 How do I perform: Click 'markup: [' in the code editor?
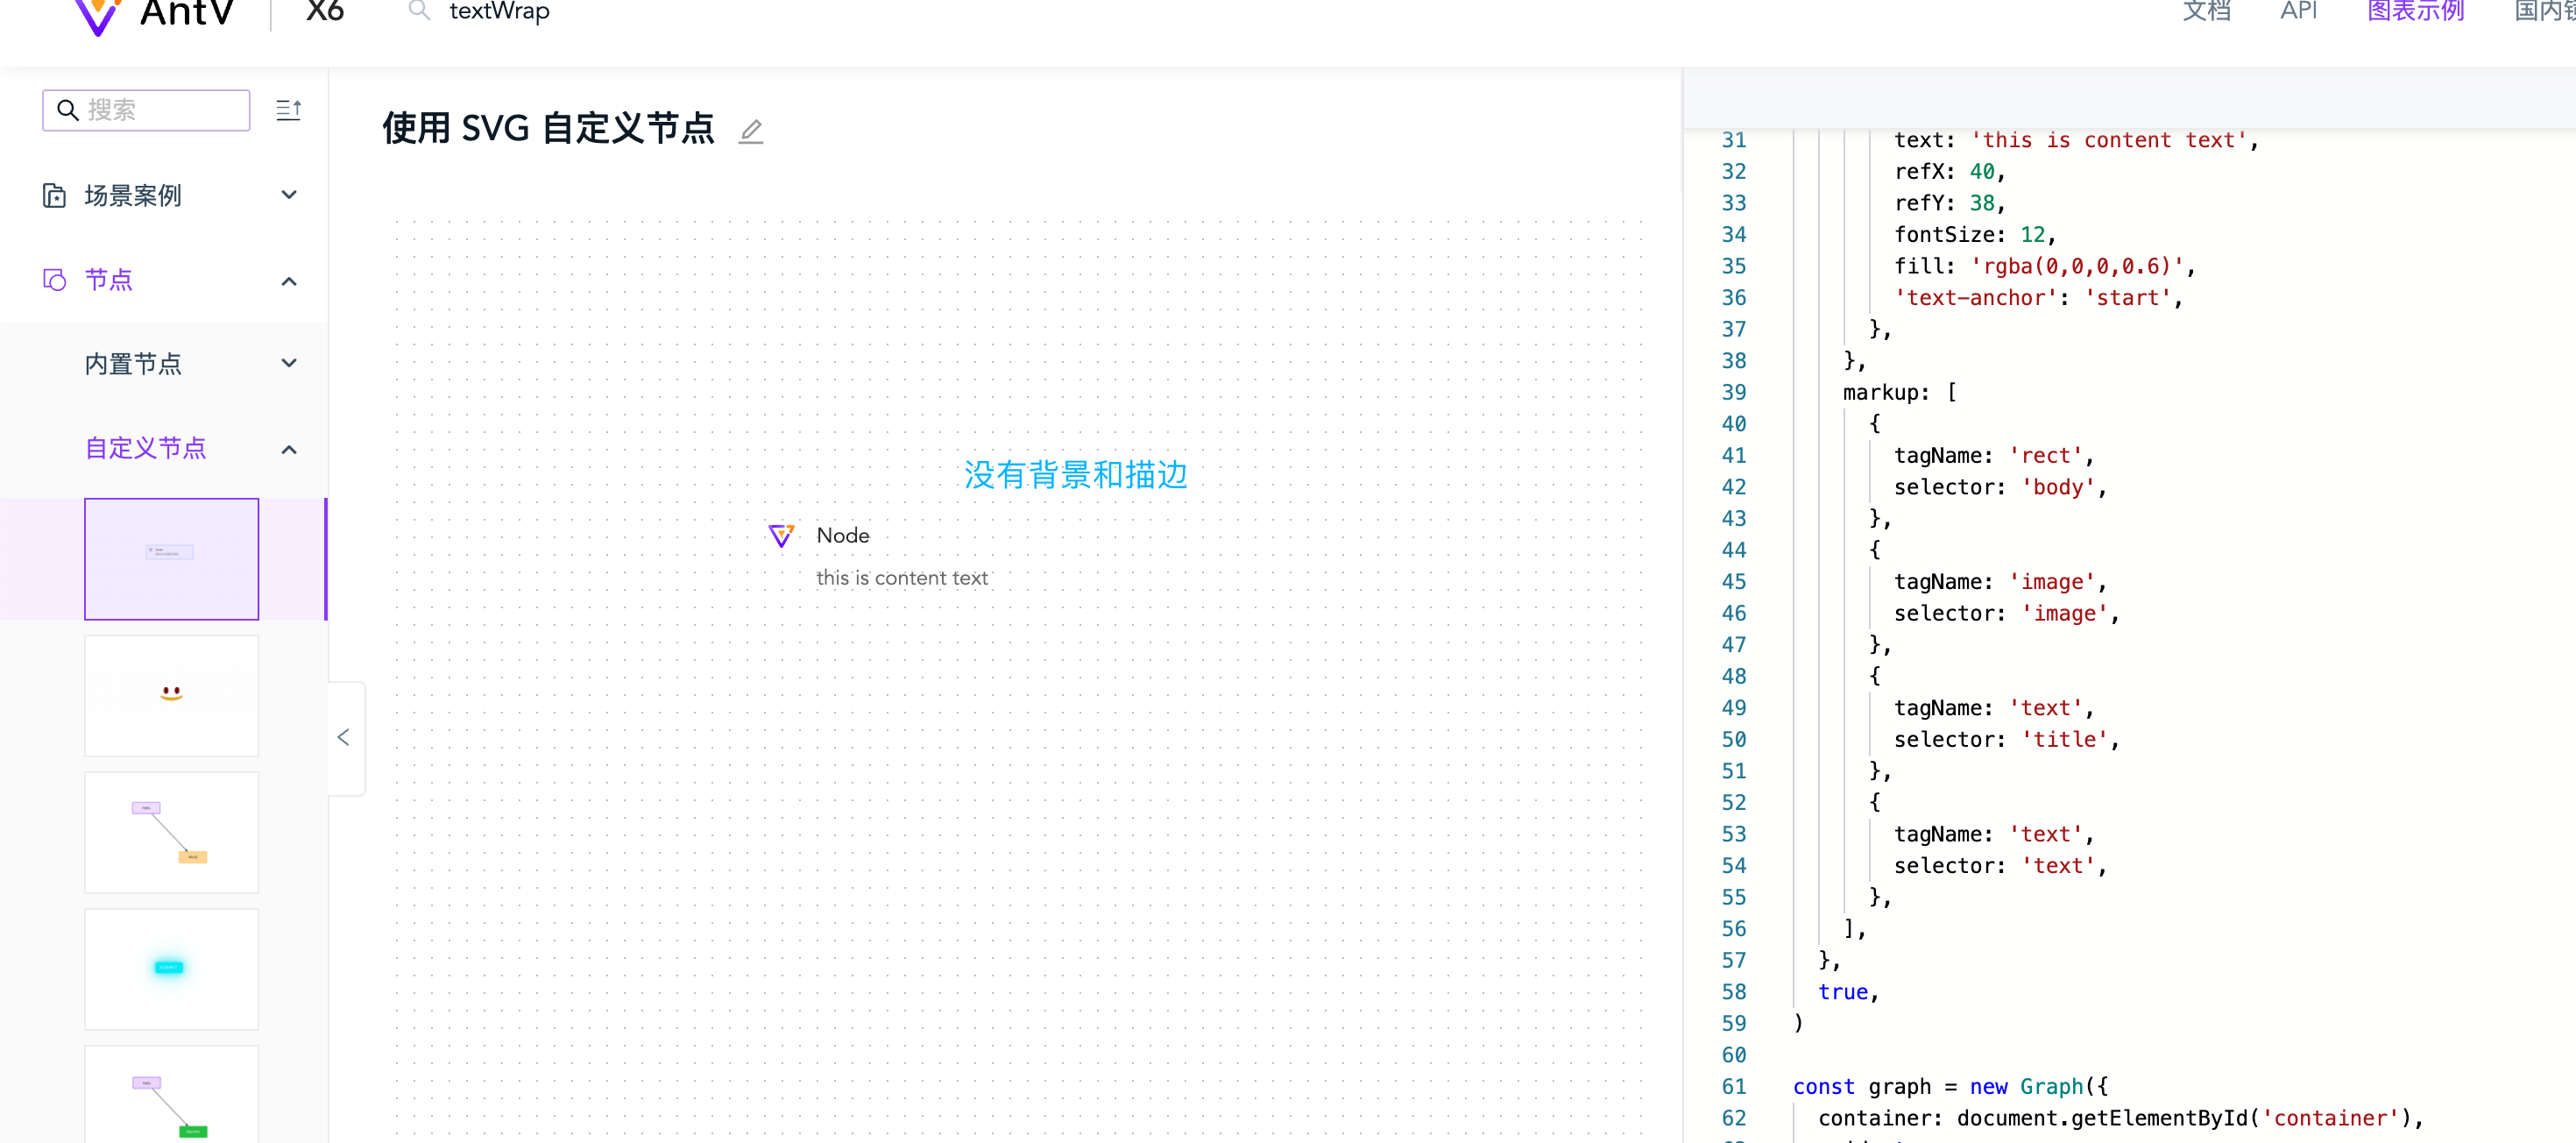[1899, 392]
